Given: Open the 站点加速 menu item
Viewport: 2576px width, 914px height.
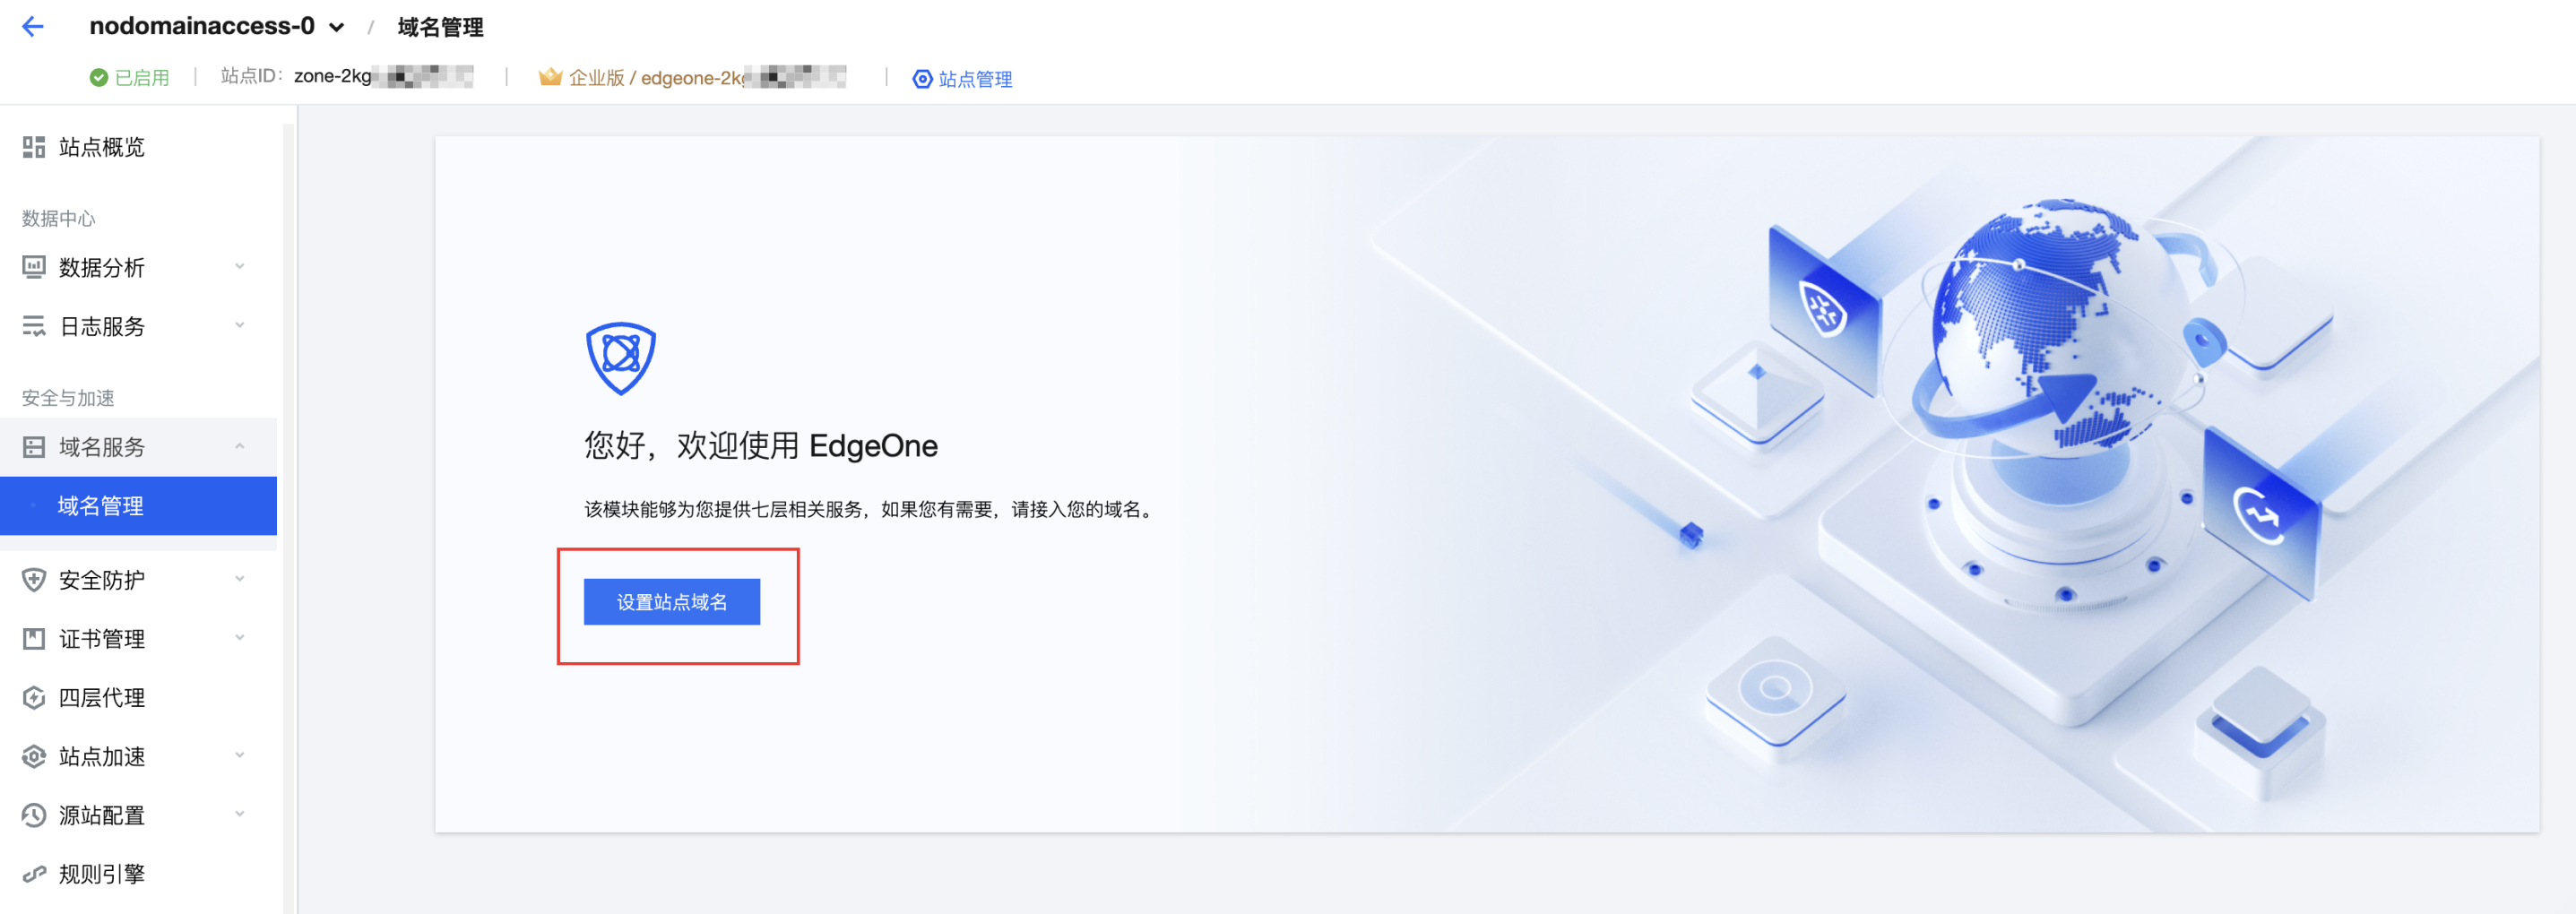Looking at the screenshot, I should point(102,757).
